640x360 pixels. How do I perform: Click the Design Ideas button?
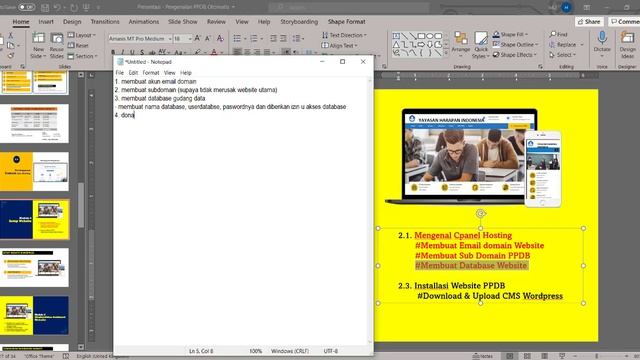point(627,45)
